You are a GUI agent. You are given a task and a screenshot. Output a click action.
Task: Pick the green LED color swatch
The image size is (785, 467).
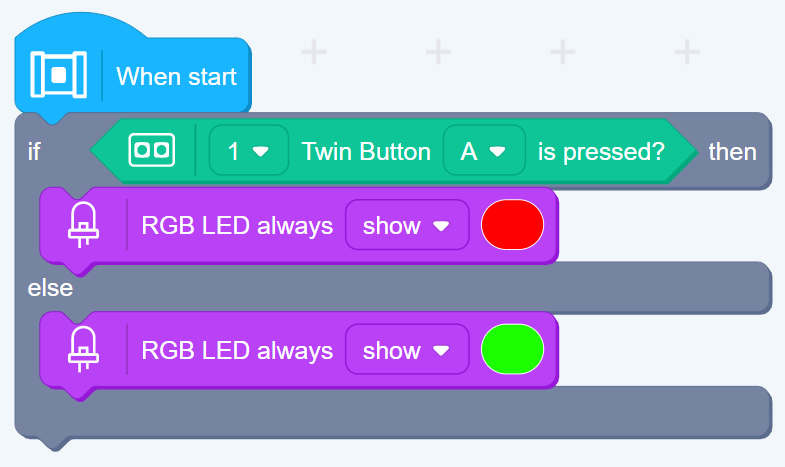tap(512, 350)
